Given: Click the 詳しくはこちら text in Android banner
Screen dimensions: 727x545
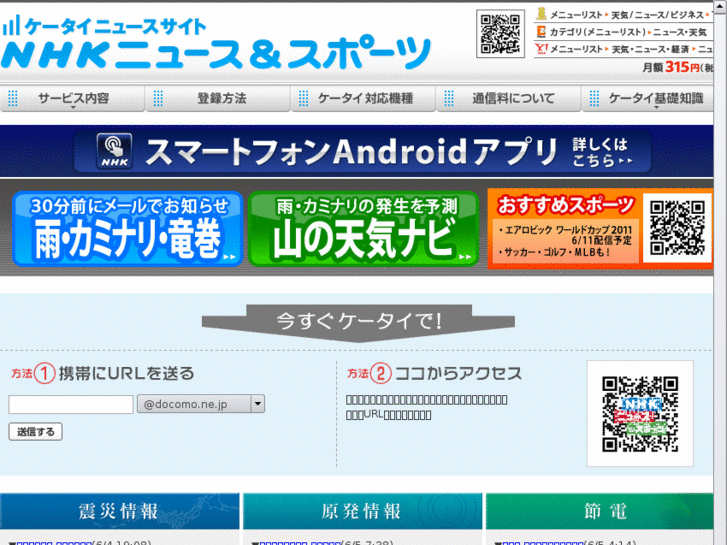Looking at the screenshot, I should (x=601, y=152).
